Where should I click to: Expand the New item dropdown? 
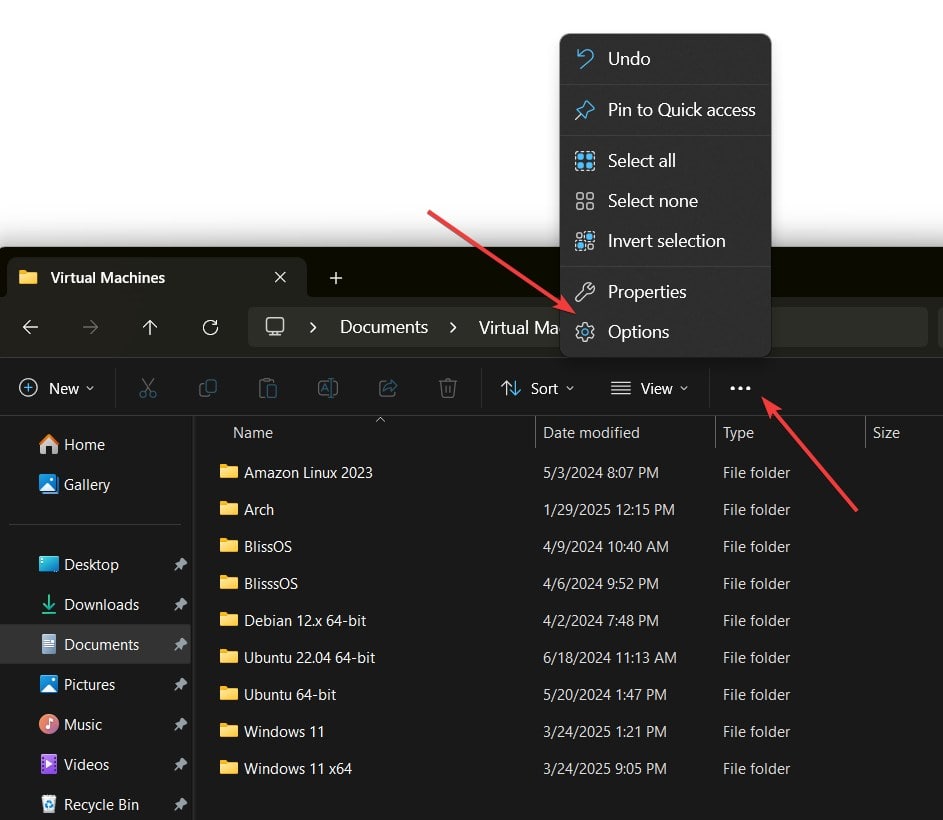coord(57,388)
